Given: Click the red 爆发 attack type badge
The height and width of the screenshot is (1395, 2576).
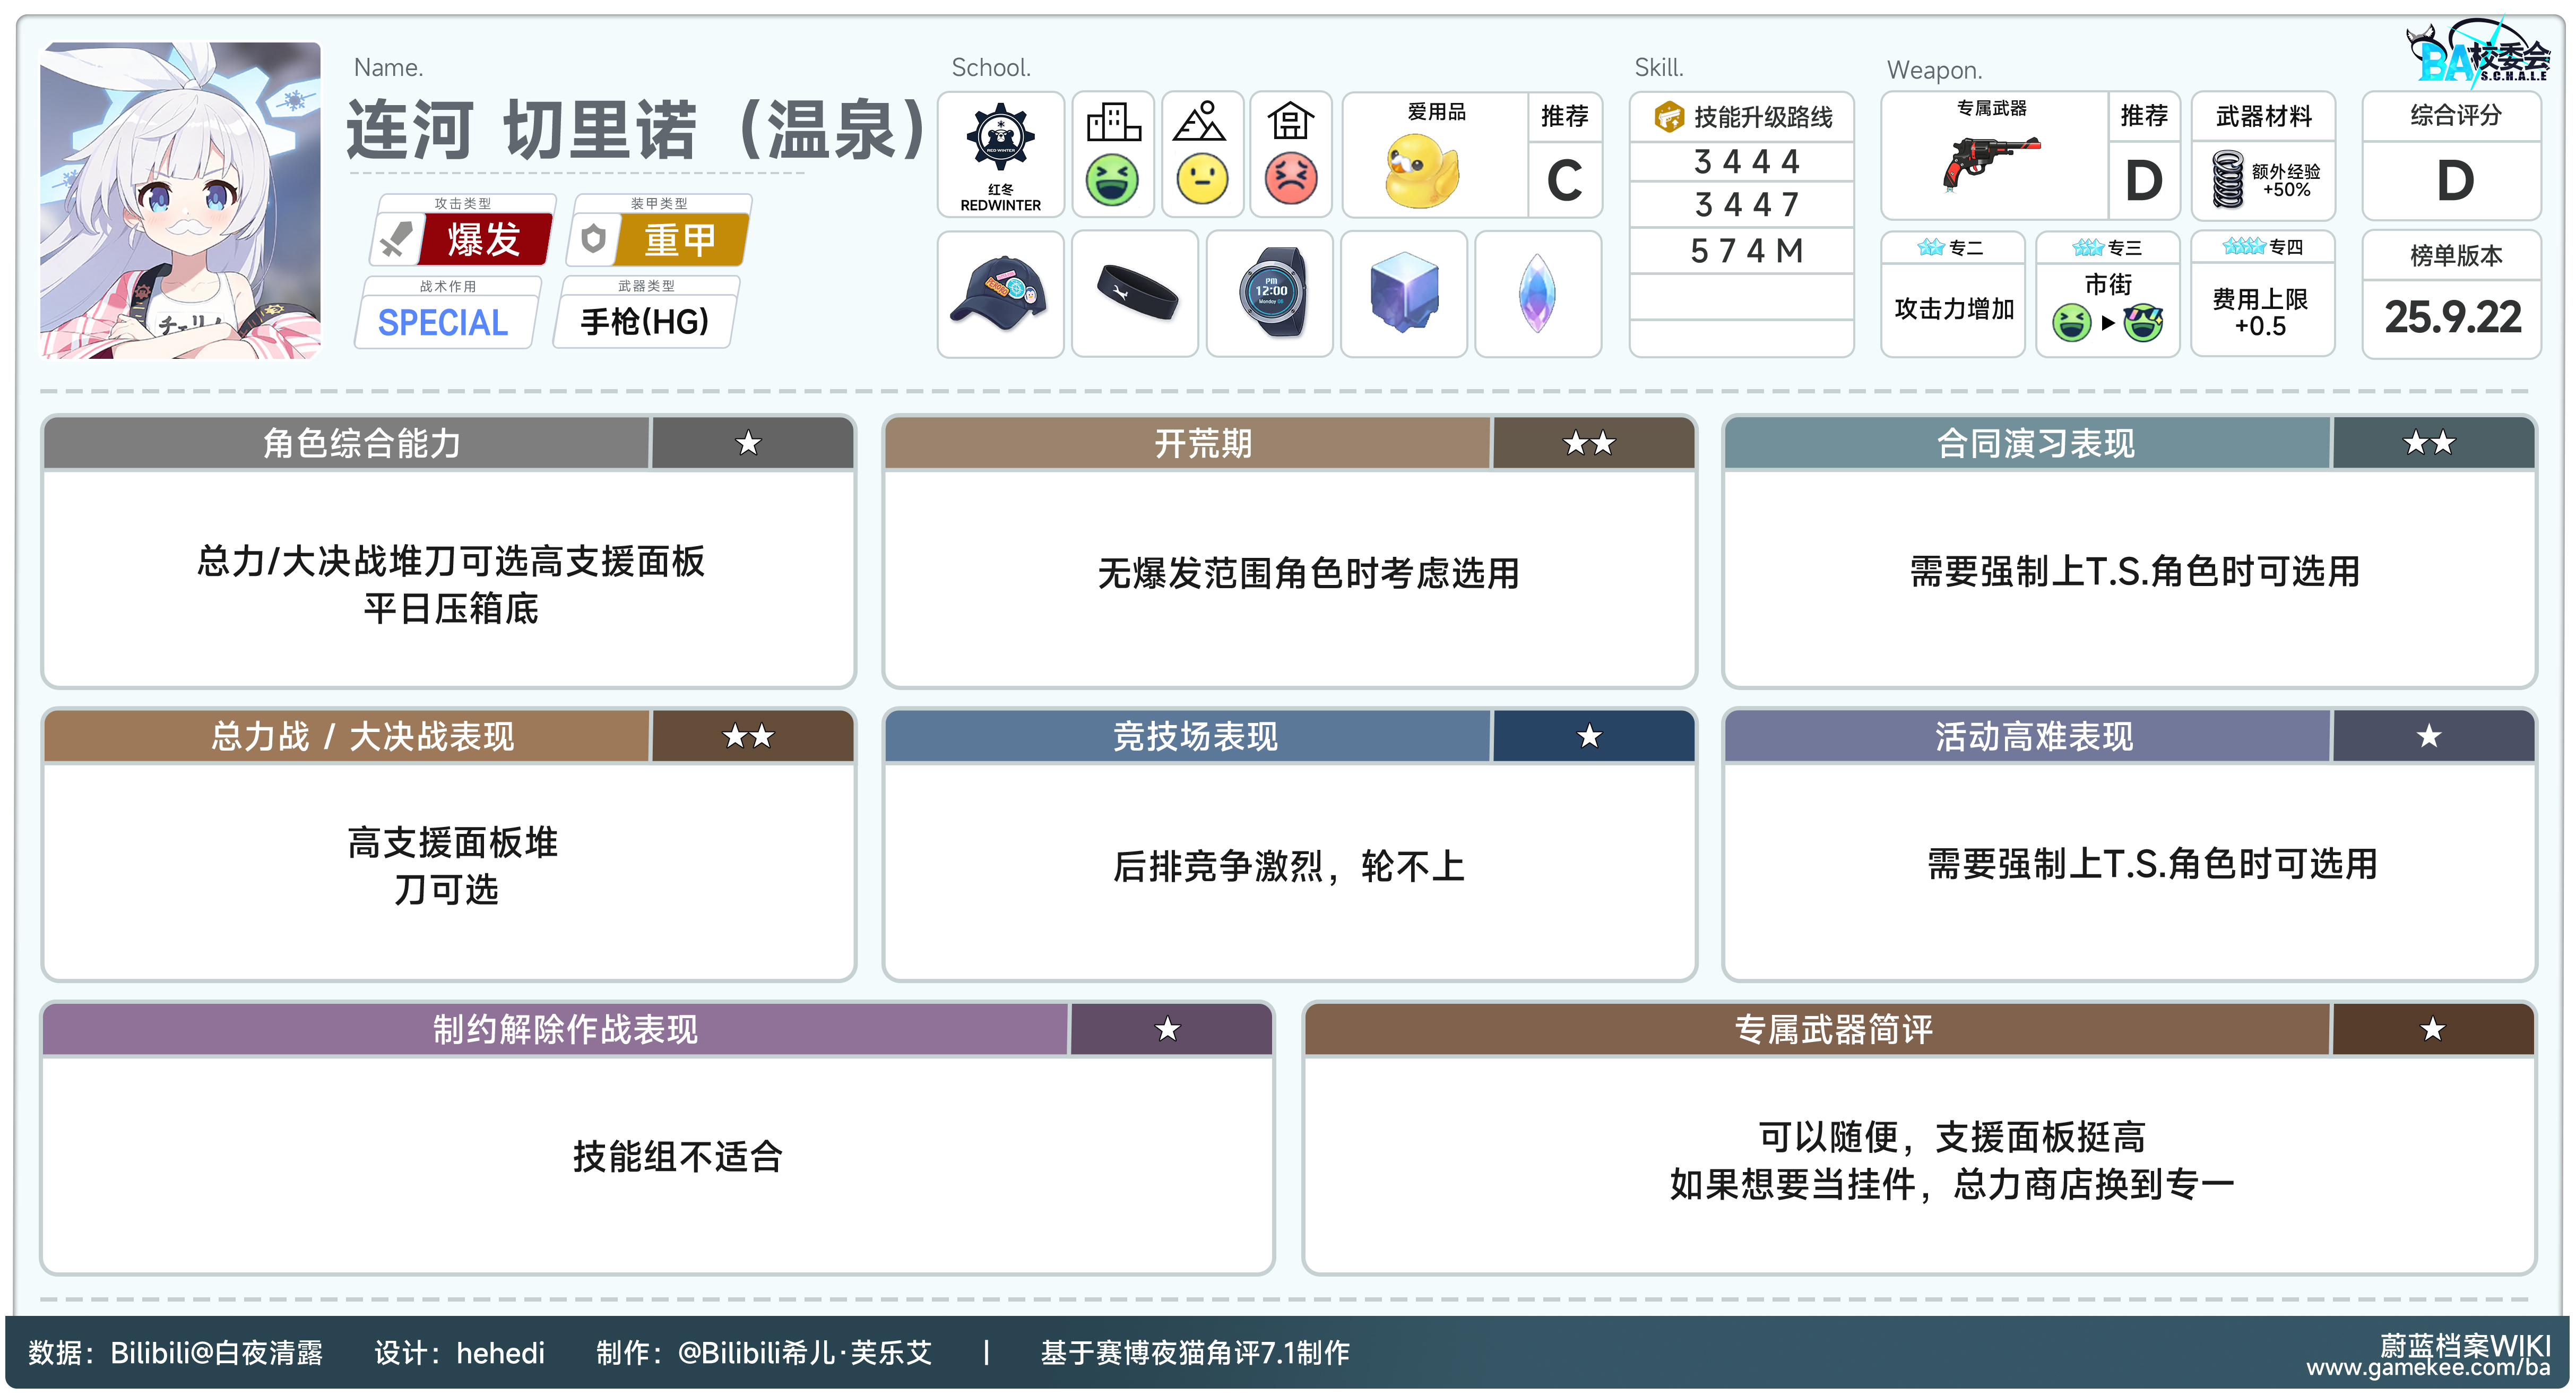Looking at the screenshot, I should pos(483,240).
